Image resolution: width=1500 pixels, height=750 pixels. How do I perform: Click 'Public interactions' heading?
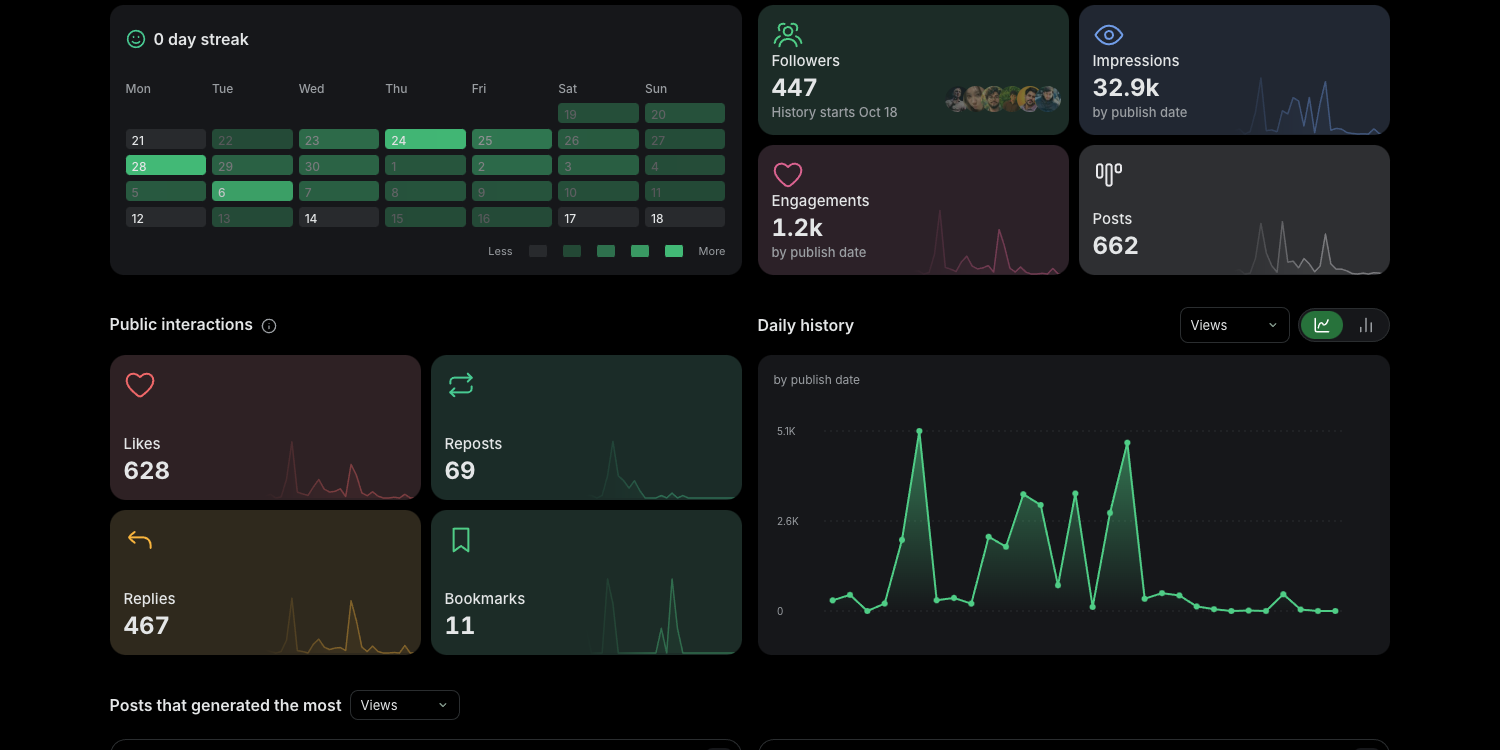click(x=181, y=324)
